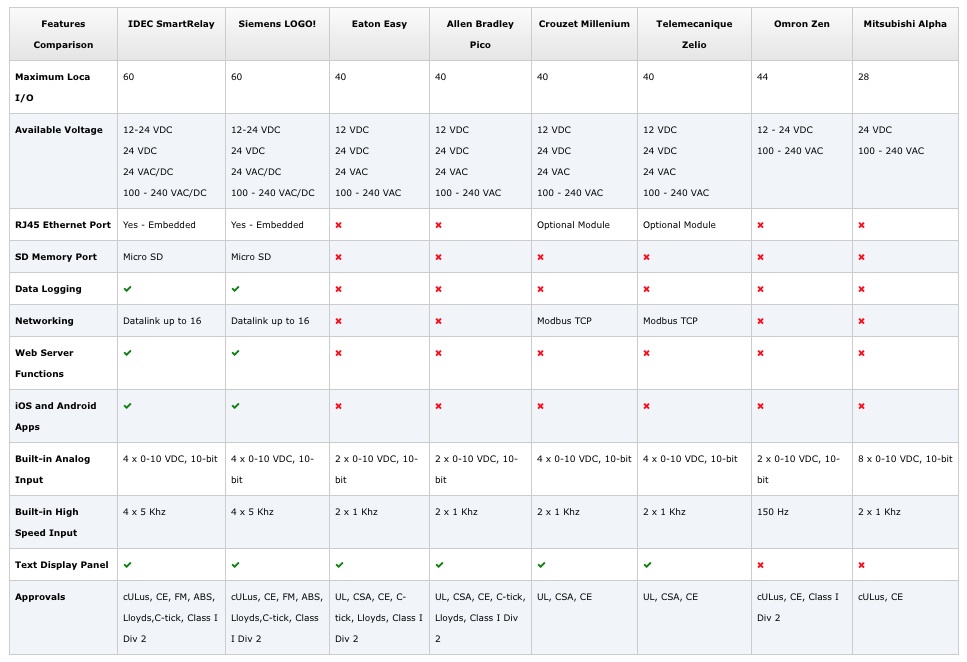Click Modbus TCP under Crouzet Millenium

564,321
